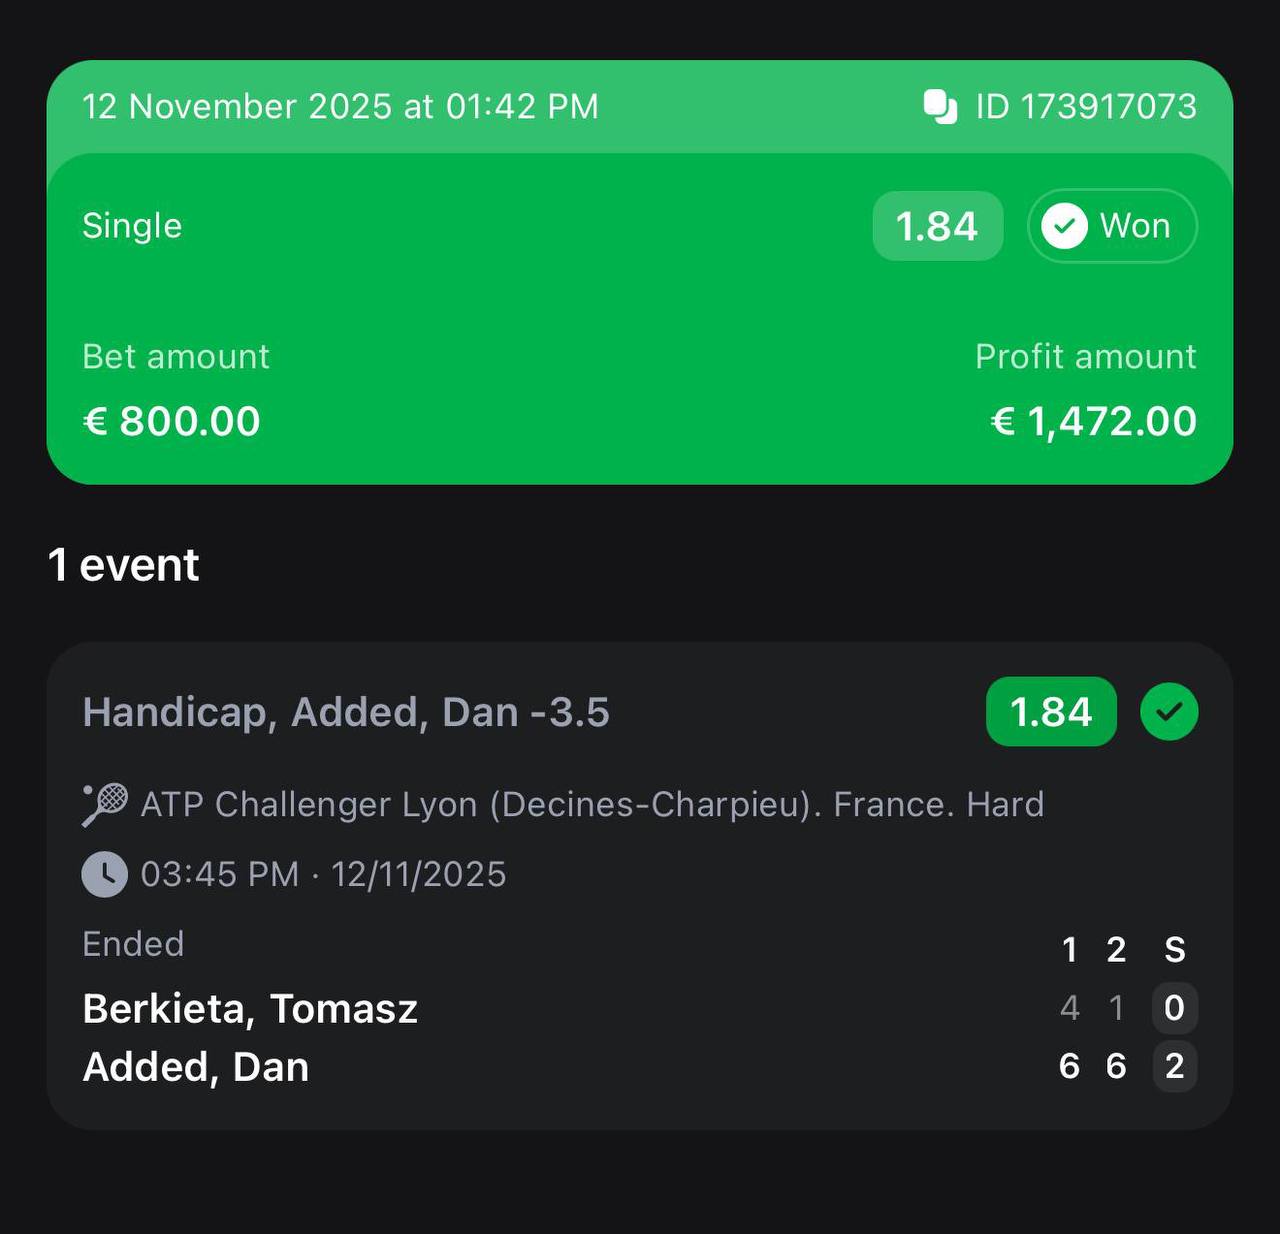This screenshot has width=1280, height=1234.
Task: Select the ID 173917073 text
Action: (1086, 106)
